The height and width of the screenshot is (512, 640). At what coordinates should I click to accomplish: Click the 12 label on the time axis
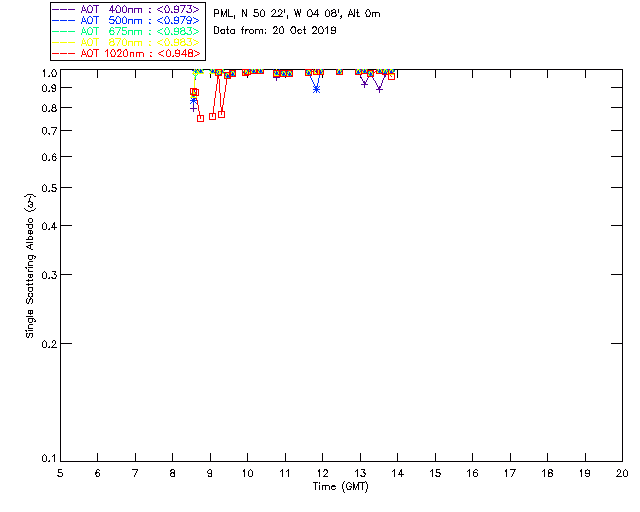[322, 473]
